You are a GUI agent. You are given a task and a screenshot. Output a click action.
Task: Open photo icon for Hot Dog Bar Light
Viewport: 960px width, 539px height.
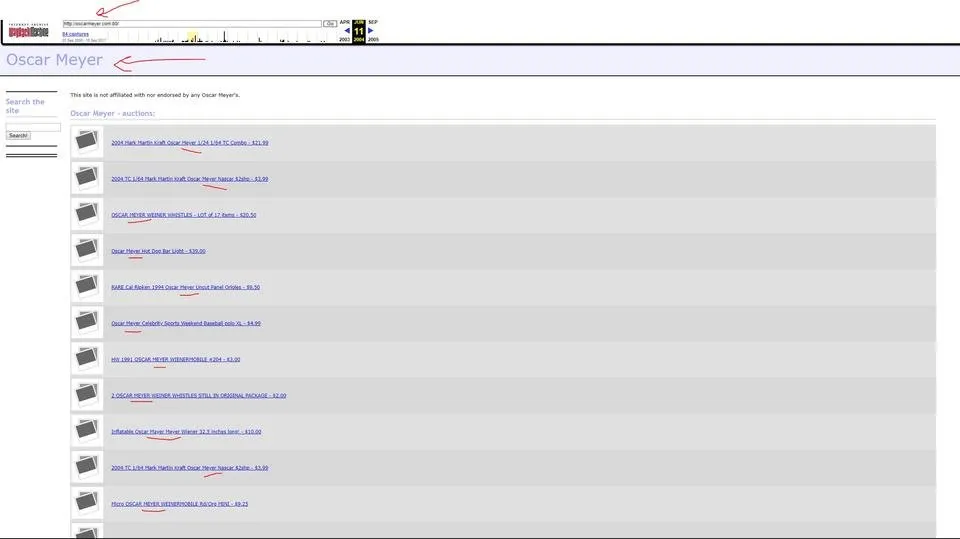(86, 250)
